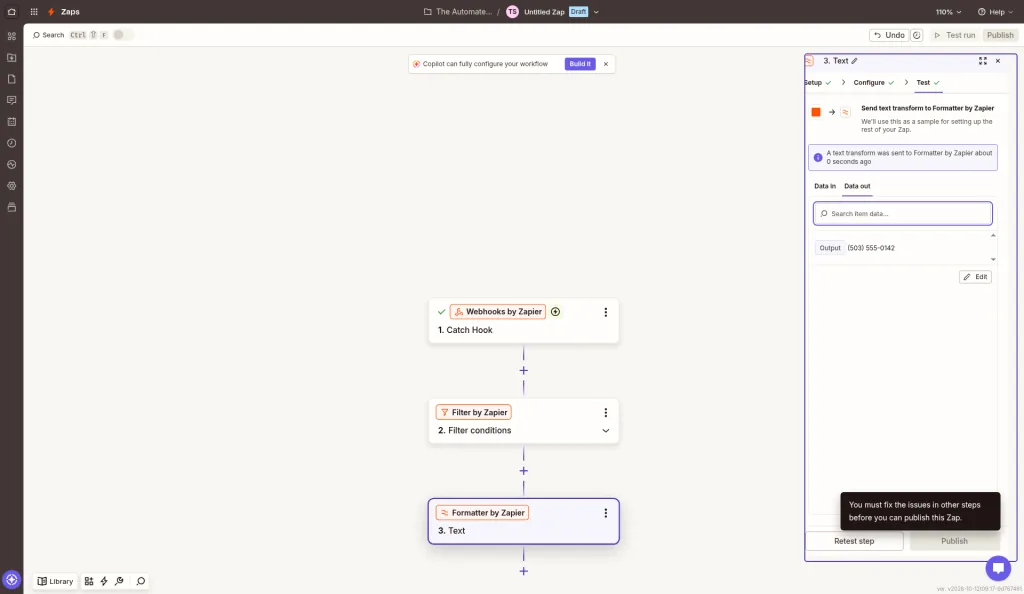
Task: Open the Library panel
Action: pyautogui.click(x=55, y=581)
